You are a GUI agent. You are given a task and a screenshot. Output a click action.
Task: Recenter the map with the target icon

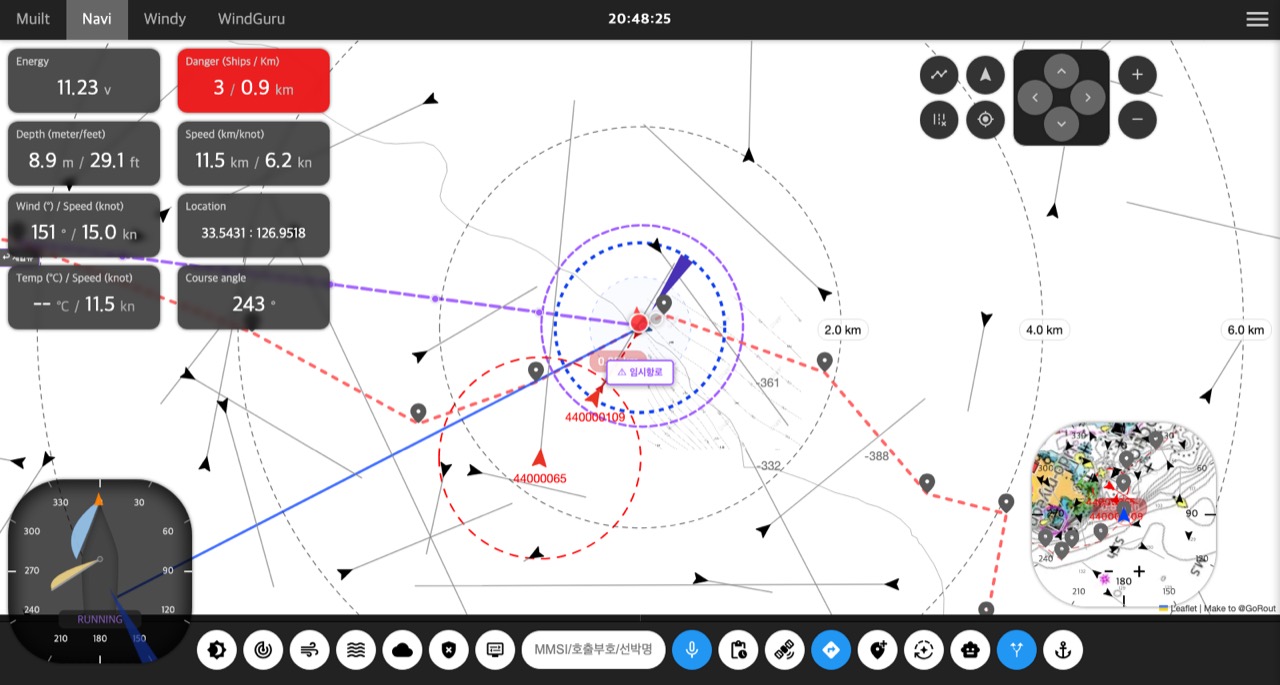click(985, 120)
